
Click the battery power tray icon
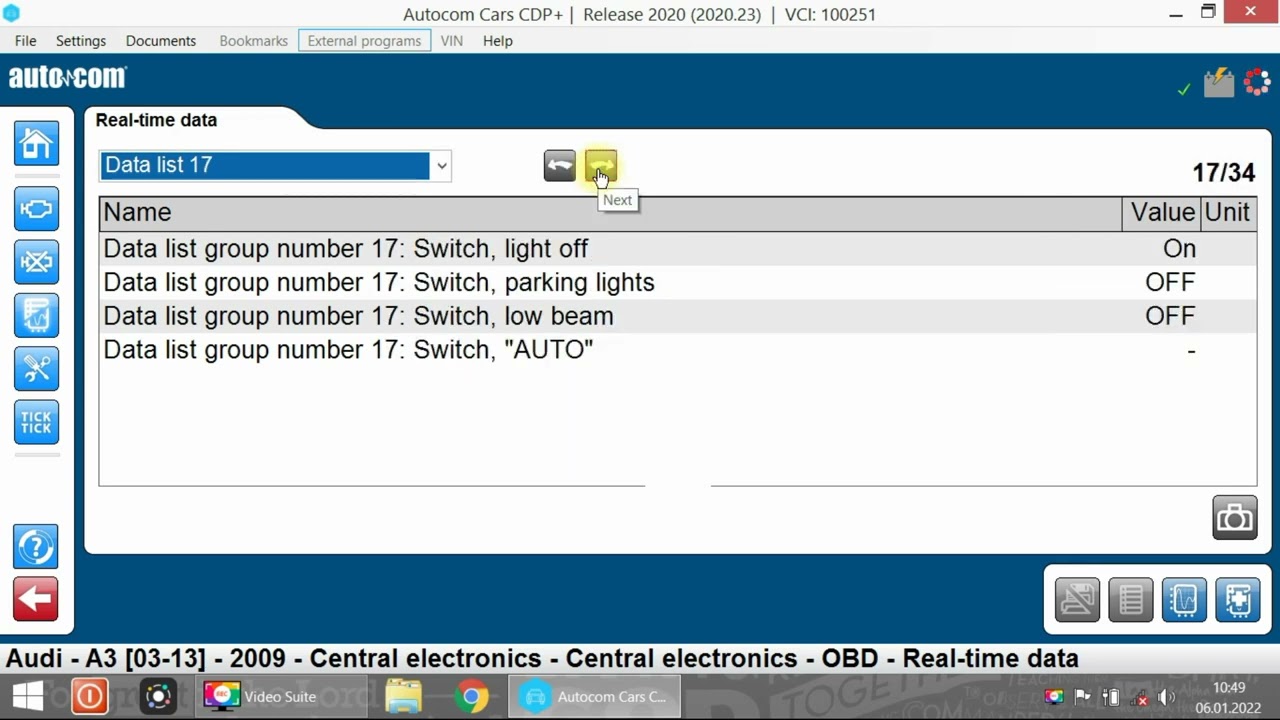tap(1111, 697)
